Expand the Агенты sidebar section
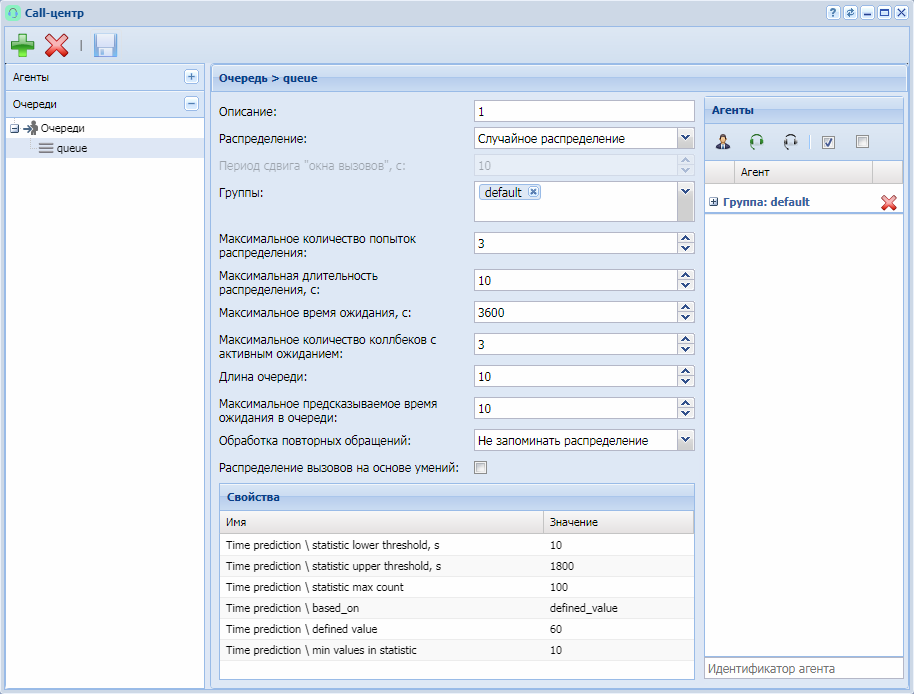 pyautogui.click(x=191, y=76)
